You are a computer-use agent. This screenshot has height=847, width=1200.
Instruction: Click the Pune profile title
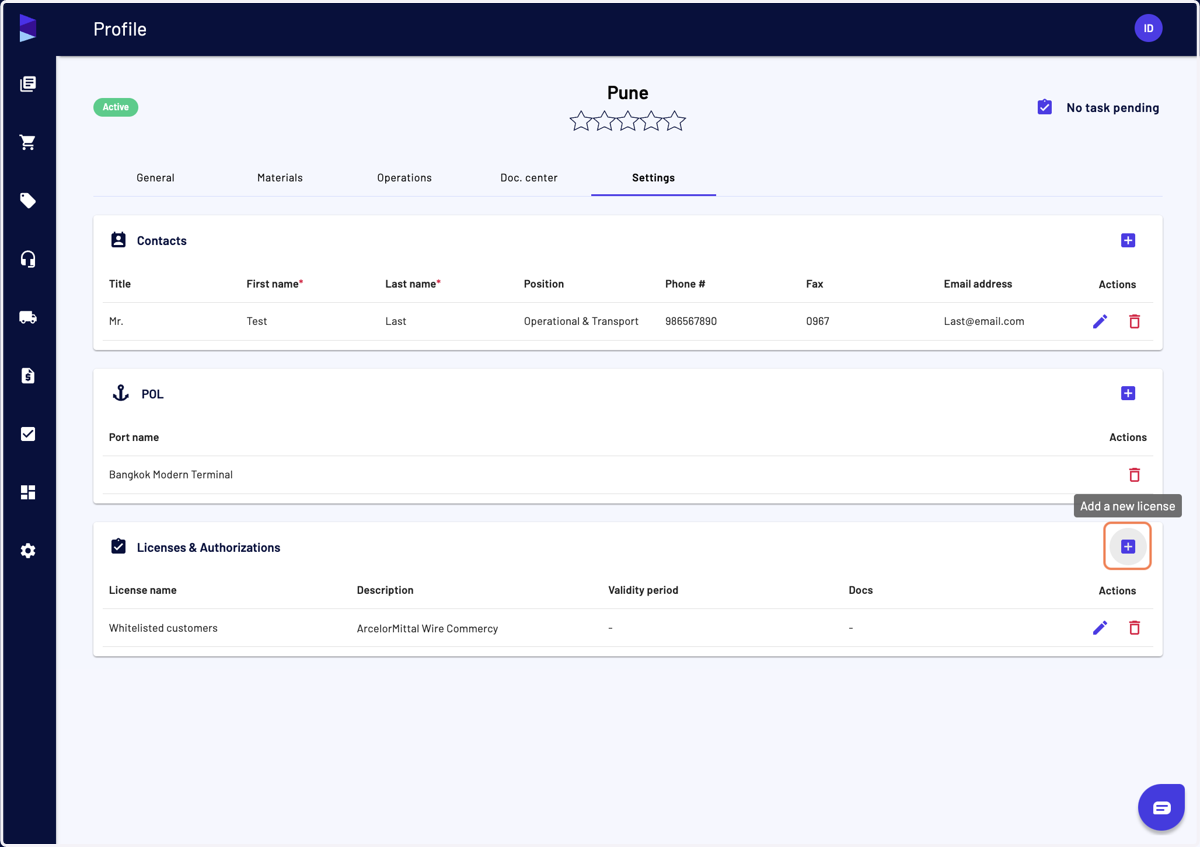[x=628, y=92]
